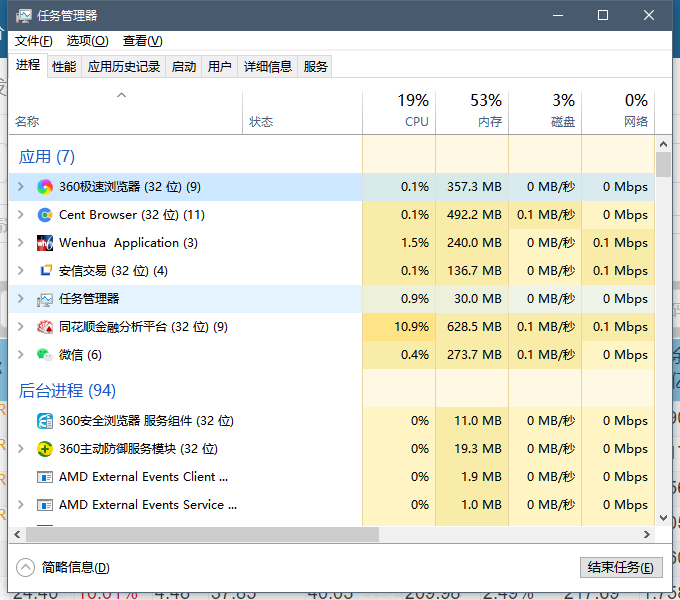Expand the AMD External Events Service row

point(20,505)
